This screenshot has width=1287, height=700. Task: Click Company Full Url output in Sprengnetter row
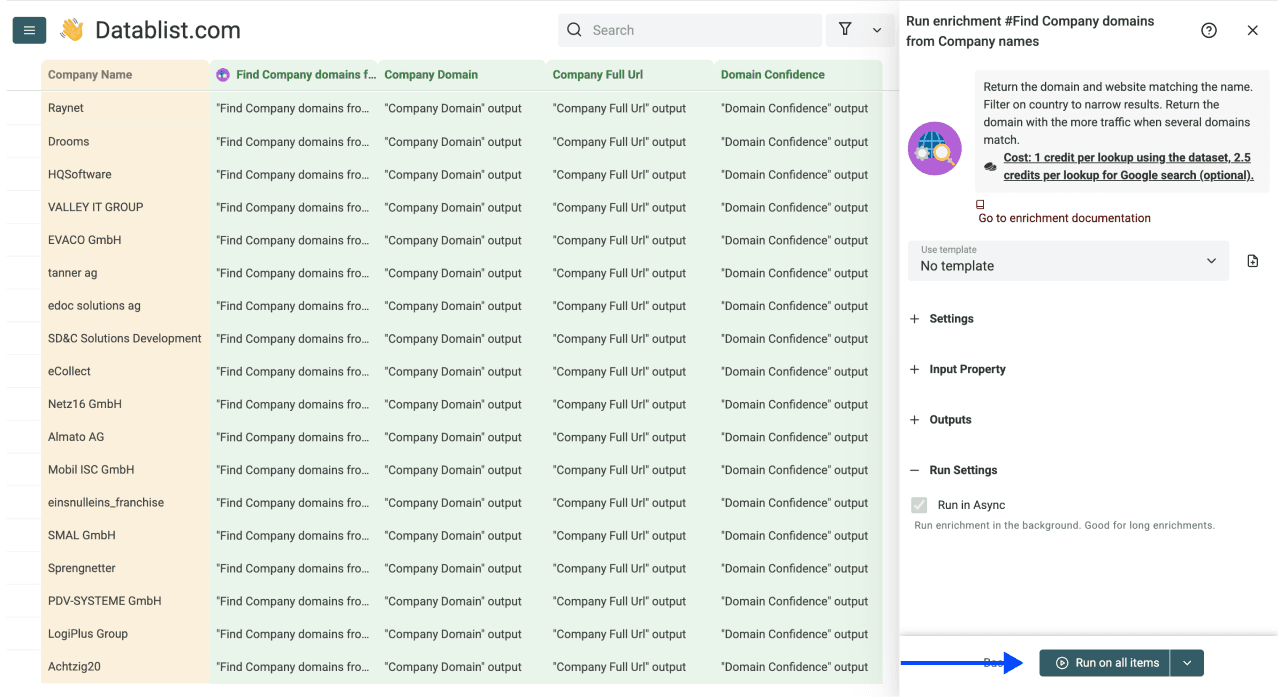[x=630, y=568]
